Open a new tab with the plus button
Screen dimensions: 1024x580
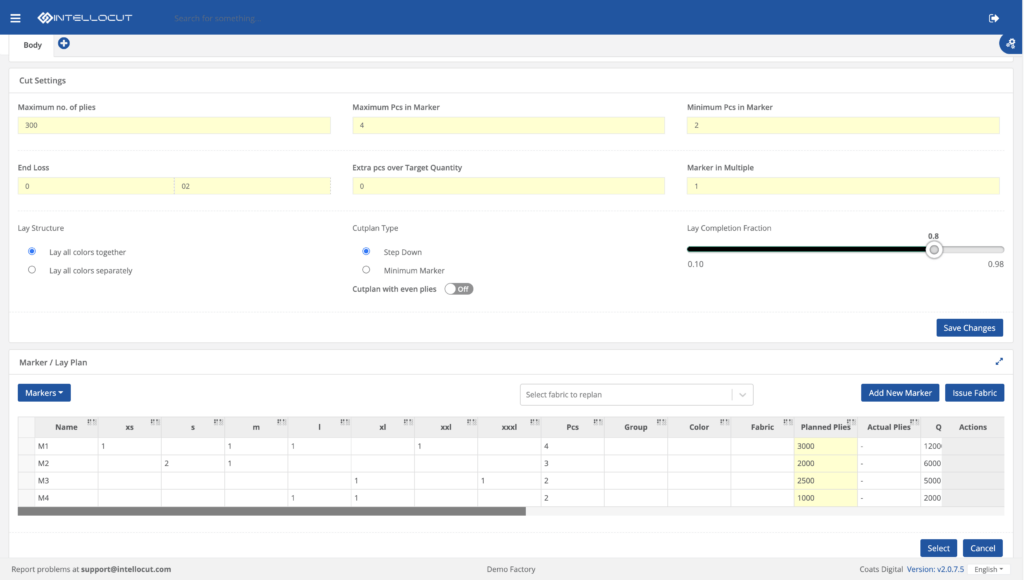[x=63, y=43]
